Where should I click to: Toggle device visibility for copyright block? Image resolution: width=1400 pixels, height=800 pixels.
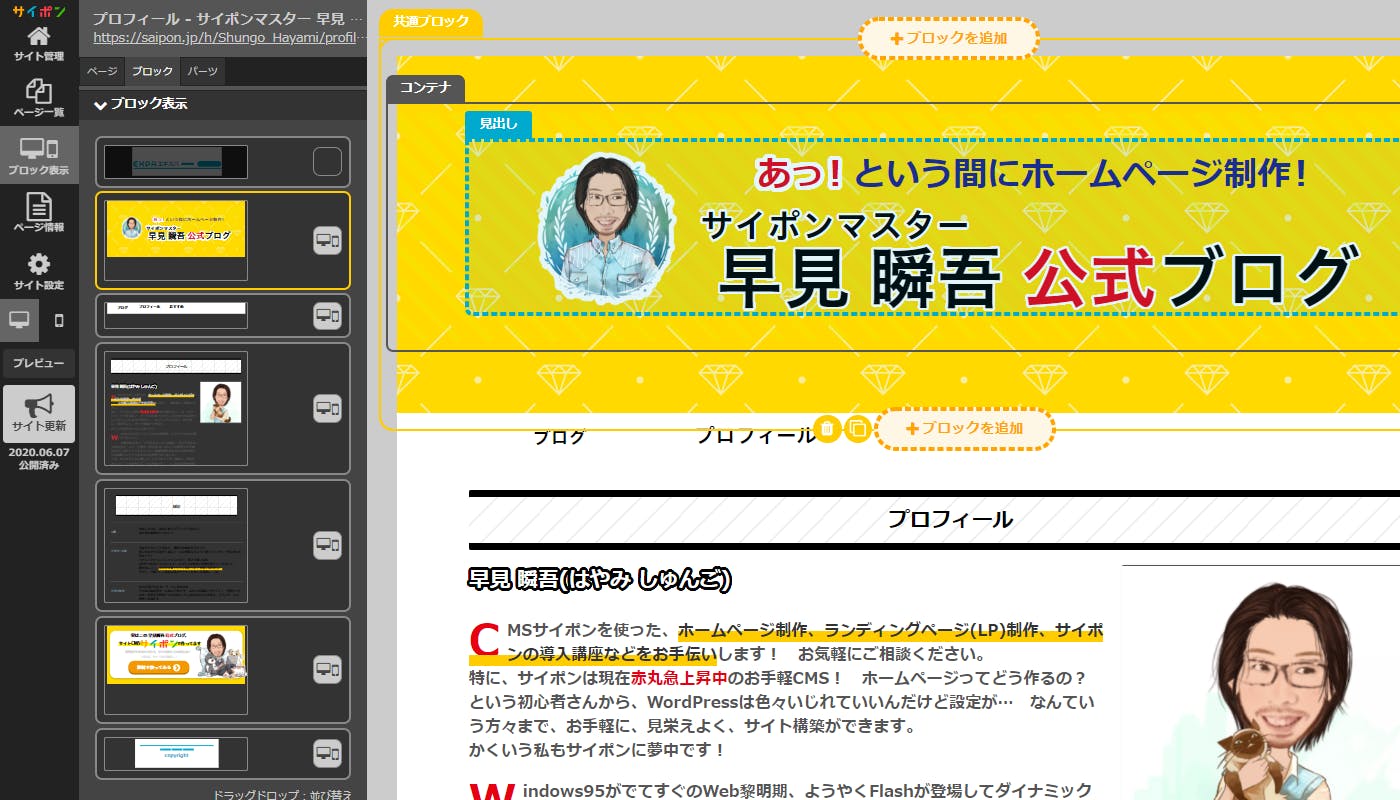click(x=327, y=754)
